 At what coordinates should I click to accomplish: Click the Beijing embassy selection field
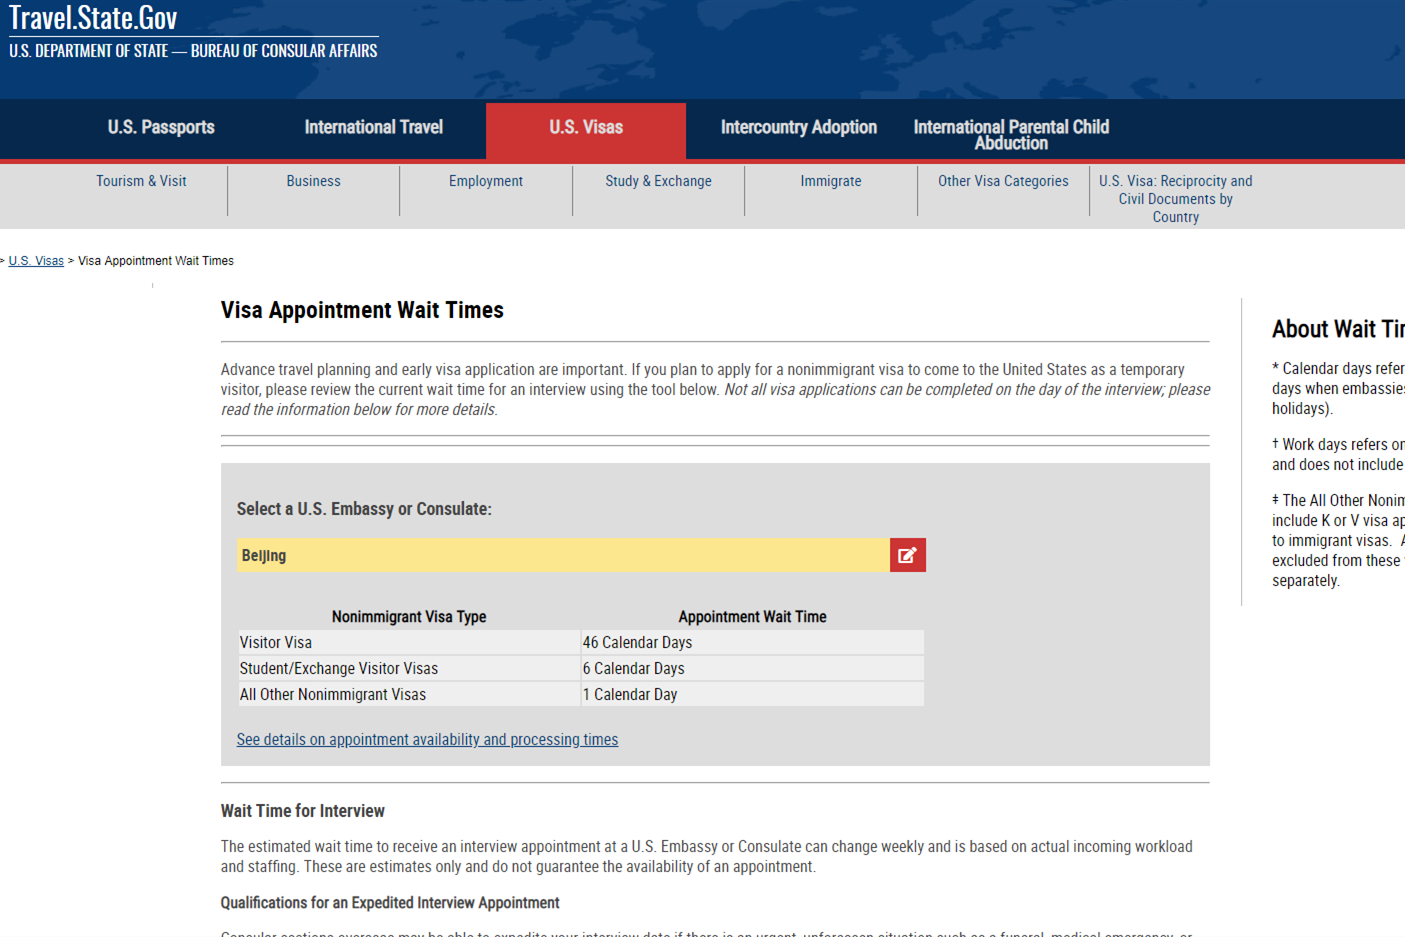pos(563,555)
